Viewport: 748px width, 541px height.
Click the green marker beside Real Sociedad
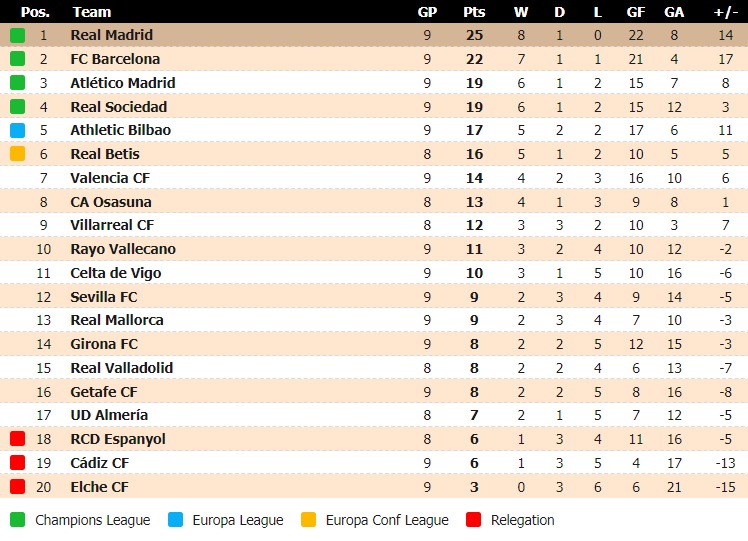pos(18,106)
